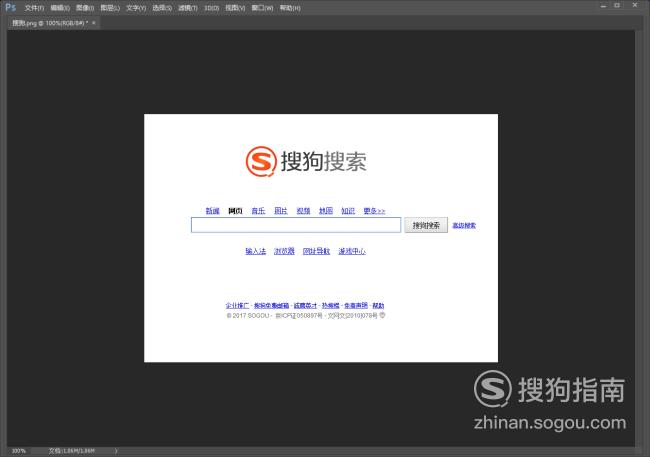The height and width of the screenshot is (457, 650).
Task: Click the 帮助 footer link in the canvas
Action: click(378, 306)
